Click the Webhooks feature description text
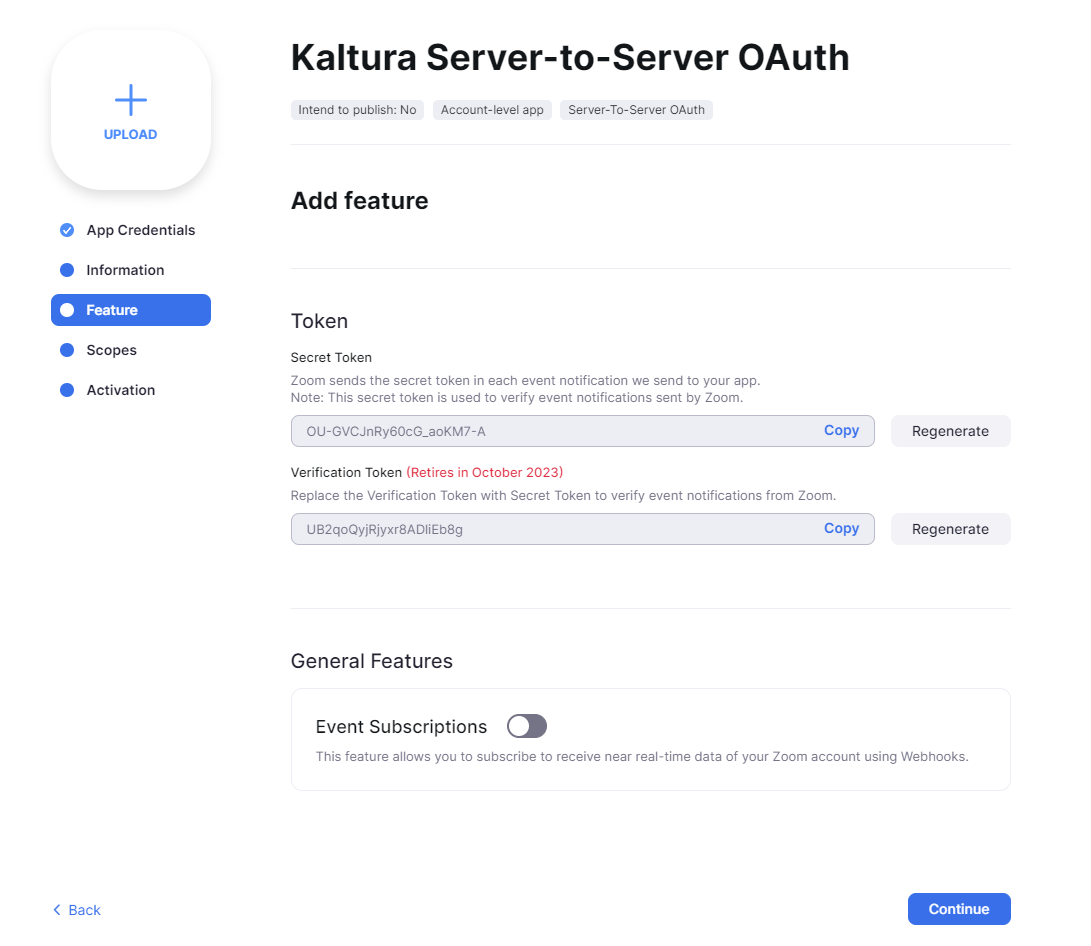 (642, 757)
